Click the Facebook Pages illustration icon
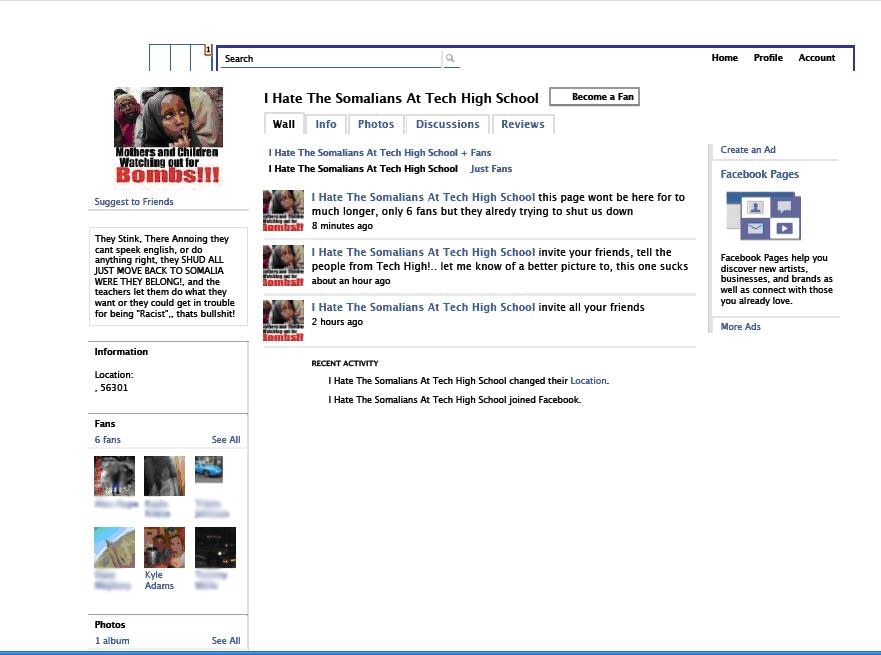The image size is (881, 655). coord(764,216)
